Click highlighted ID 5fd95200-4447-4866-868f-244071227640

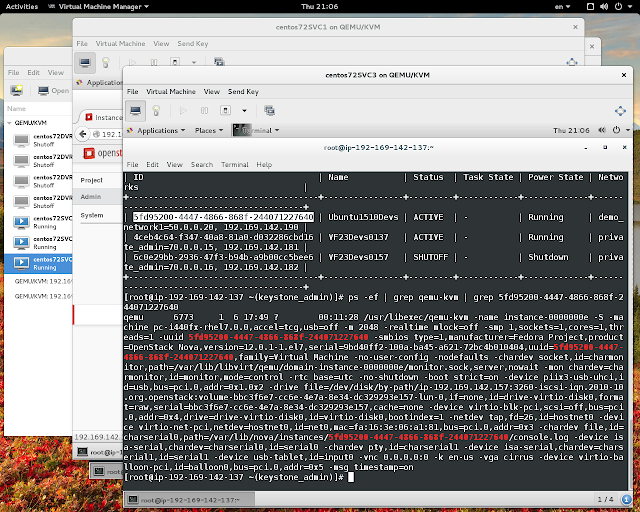click(x=223, y=217)
